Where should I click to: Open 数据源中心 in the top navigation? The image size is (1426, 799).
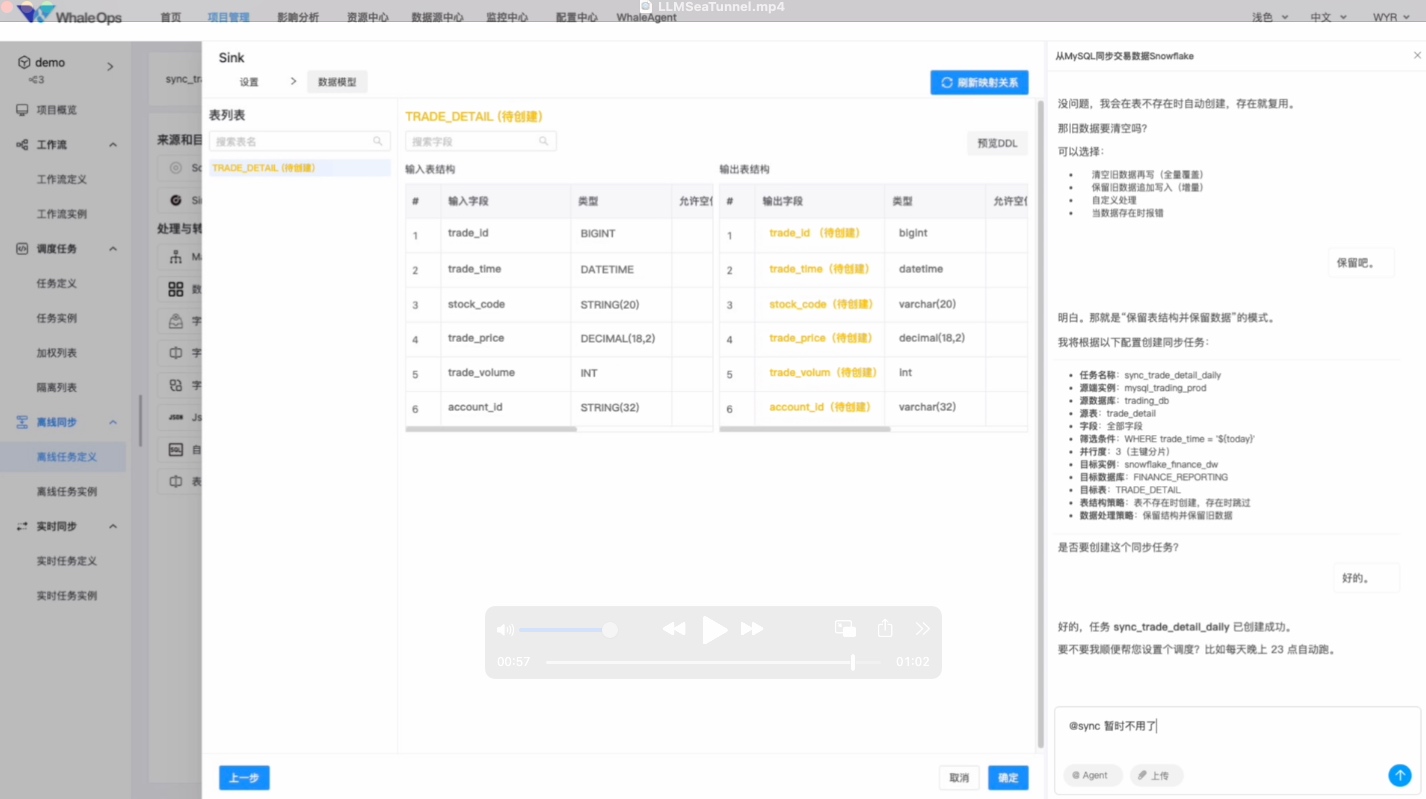(x=437, y=18)
